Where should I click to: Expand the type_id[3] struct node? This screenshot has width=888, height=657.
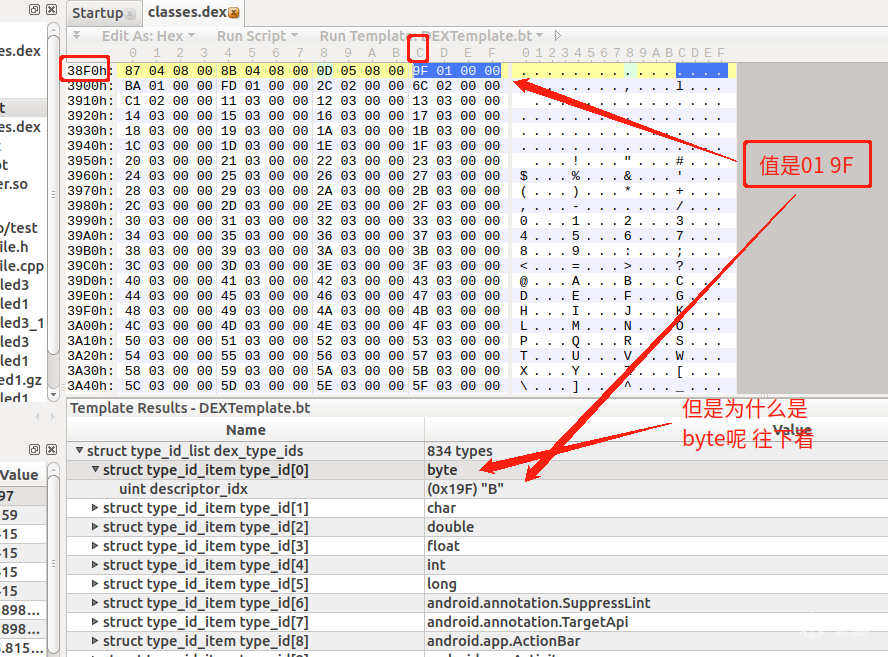point(95,546)
